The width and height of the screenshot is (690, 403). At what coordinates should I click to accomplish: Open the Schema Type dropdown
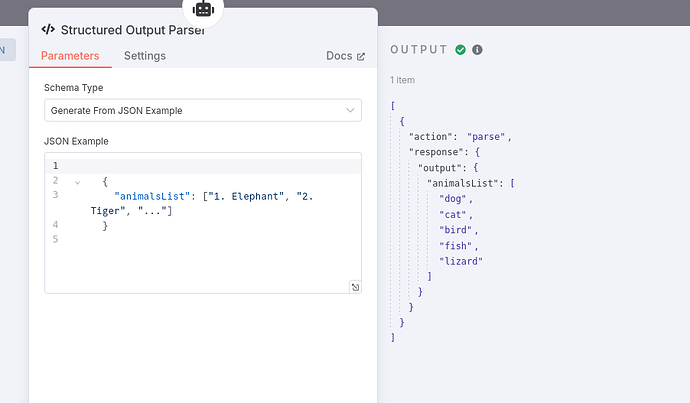coord(202,110)
